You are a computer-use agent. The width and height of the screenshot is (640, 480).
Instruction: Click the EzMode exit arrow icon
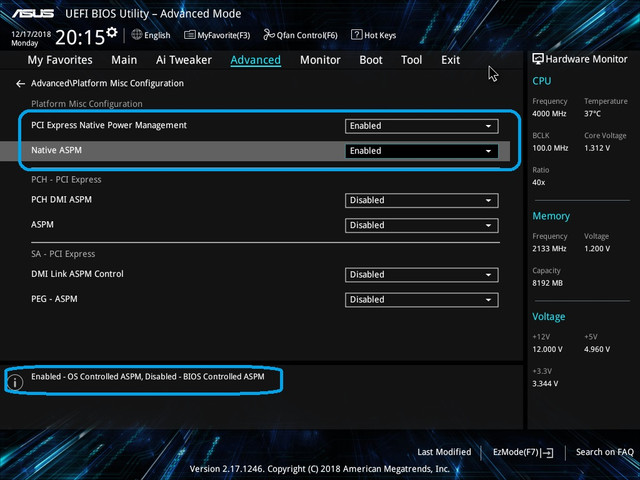[548, 453]
